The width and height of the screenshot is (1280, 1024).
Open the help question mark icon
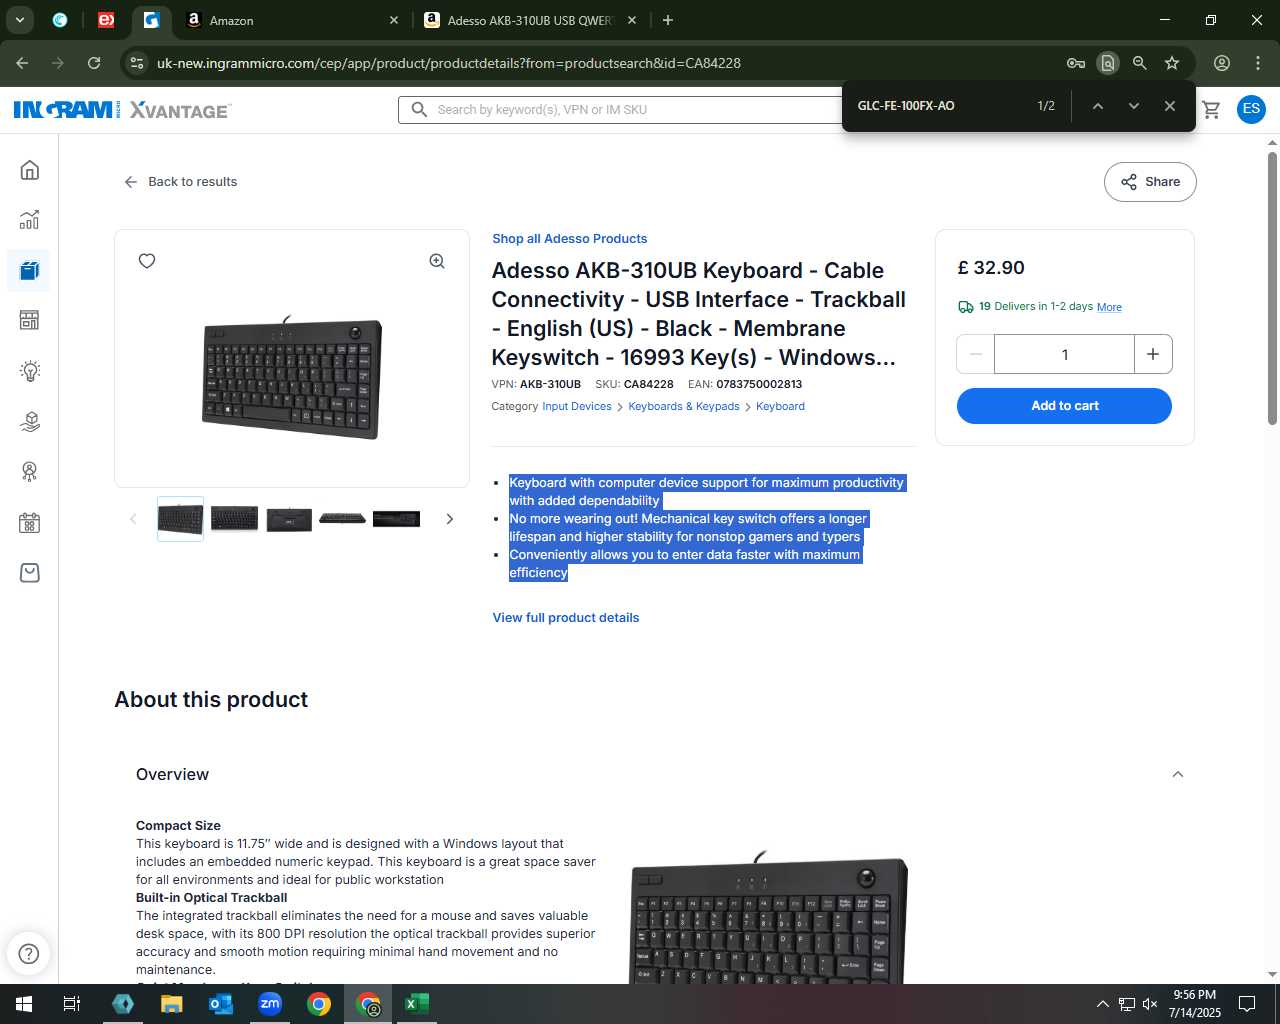pyautogui.click(x=29, y=954)
